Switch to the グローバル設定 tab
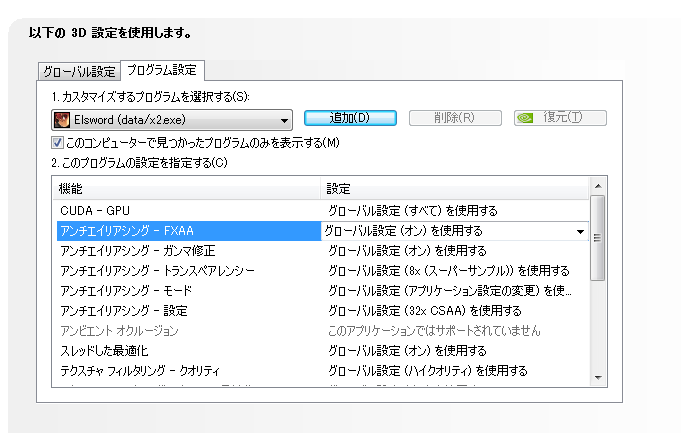This screenshot has height=433, width=681. [79, 71]
